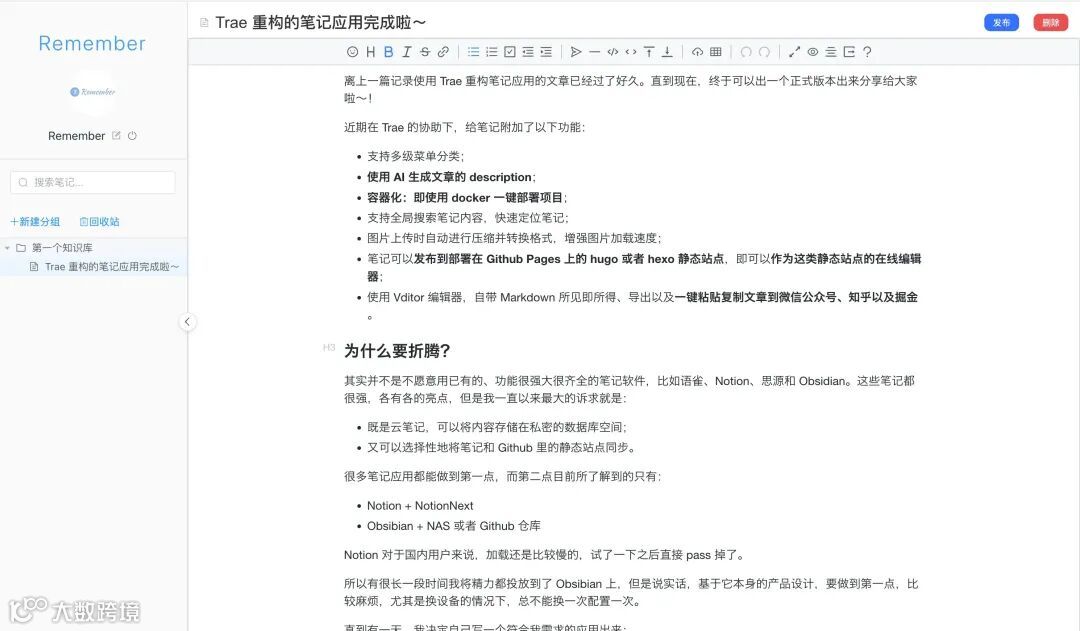The height and width of the screenshot is (631, 1080).
Task: Click the document icon beside title
Action: click(x=204, y=23)
